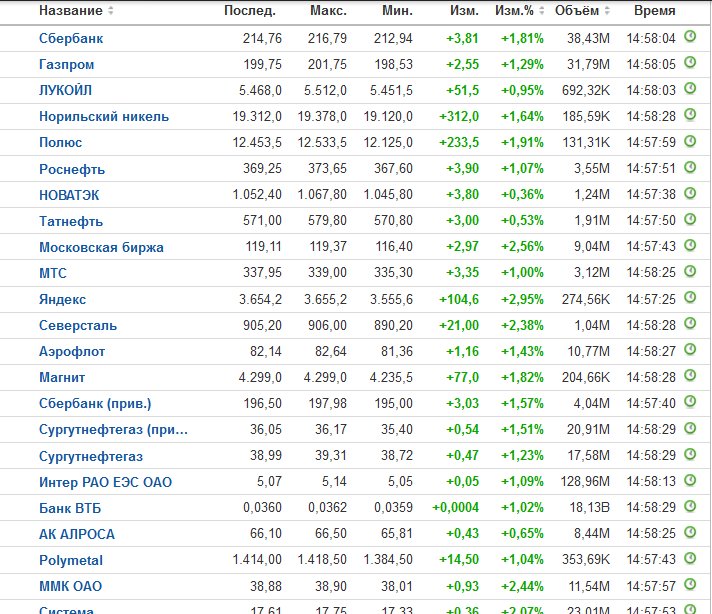Click the clock icon in the Интер РАО ЕЭС ОАО row
The image size is (712, 614).
(690, 480)
